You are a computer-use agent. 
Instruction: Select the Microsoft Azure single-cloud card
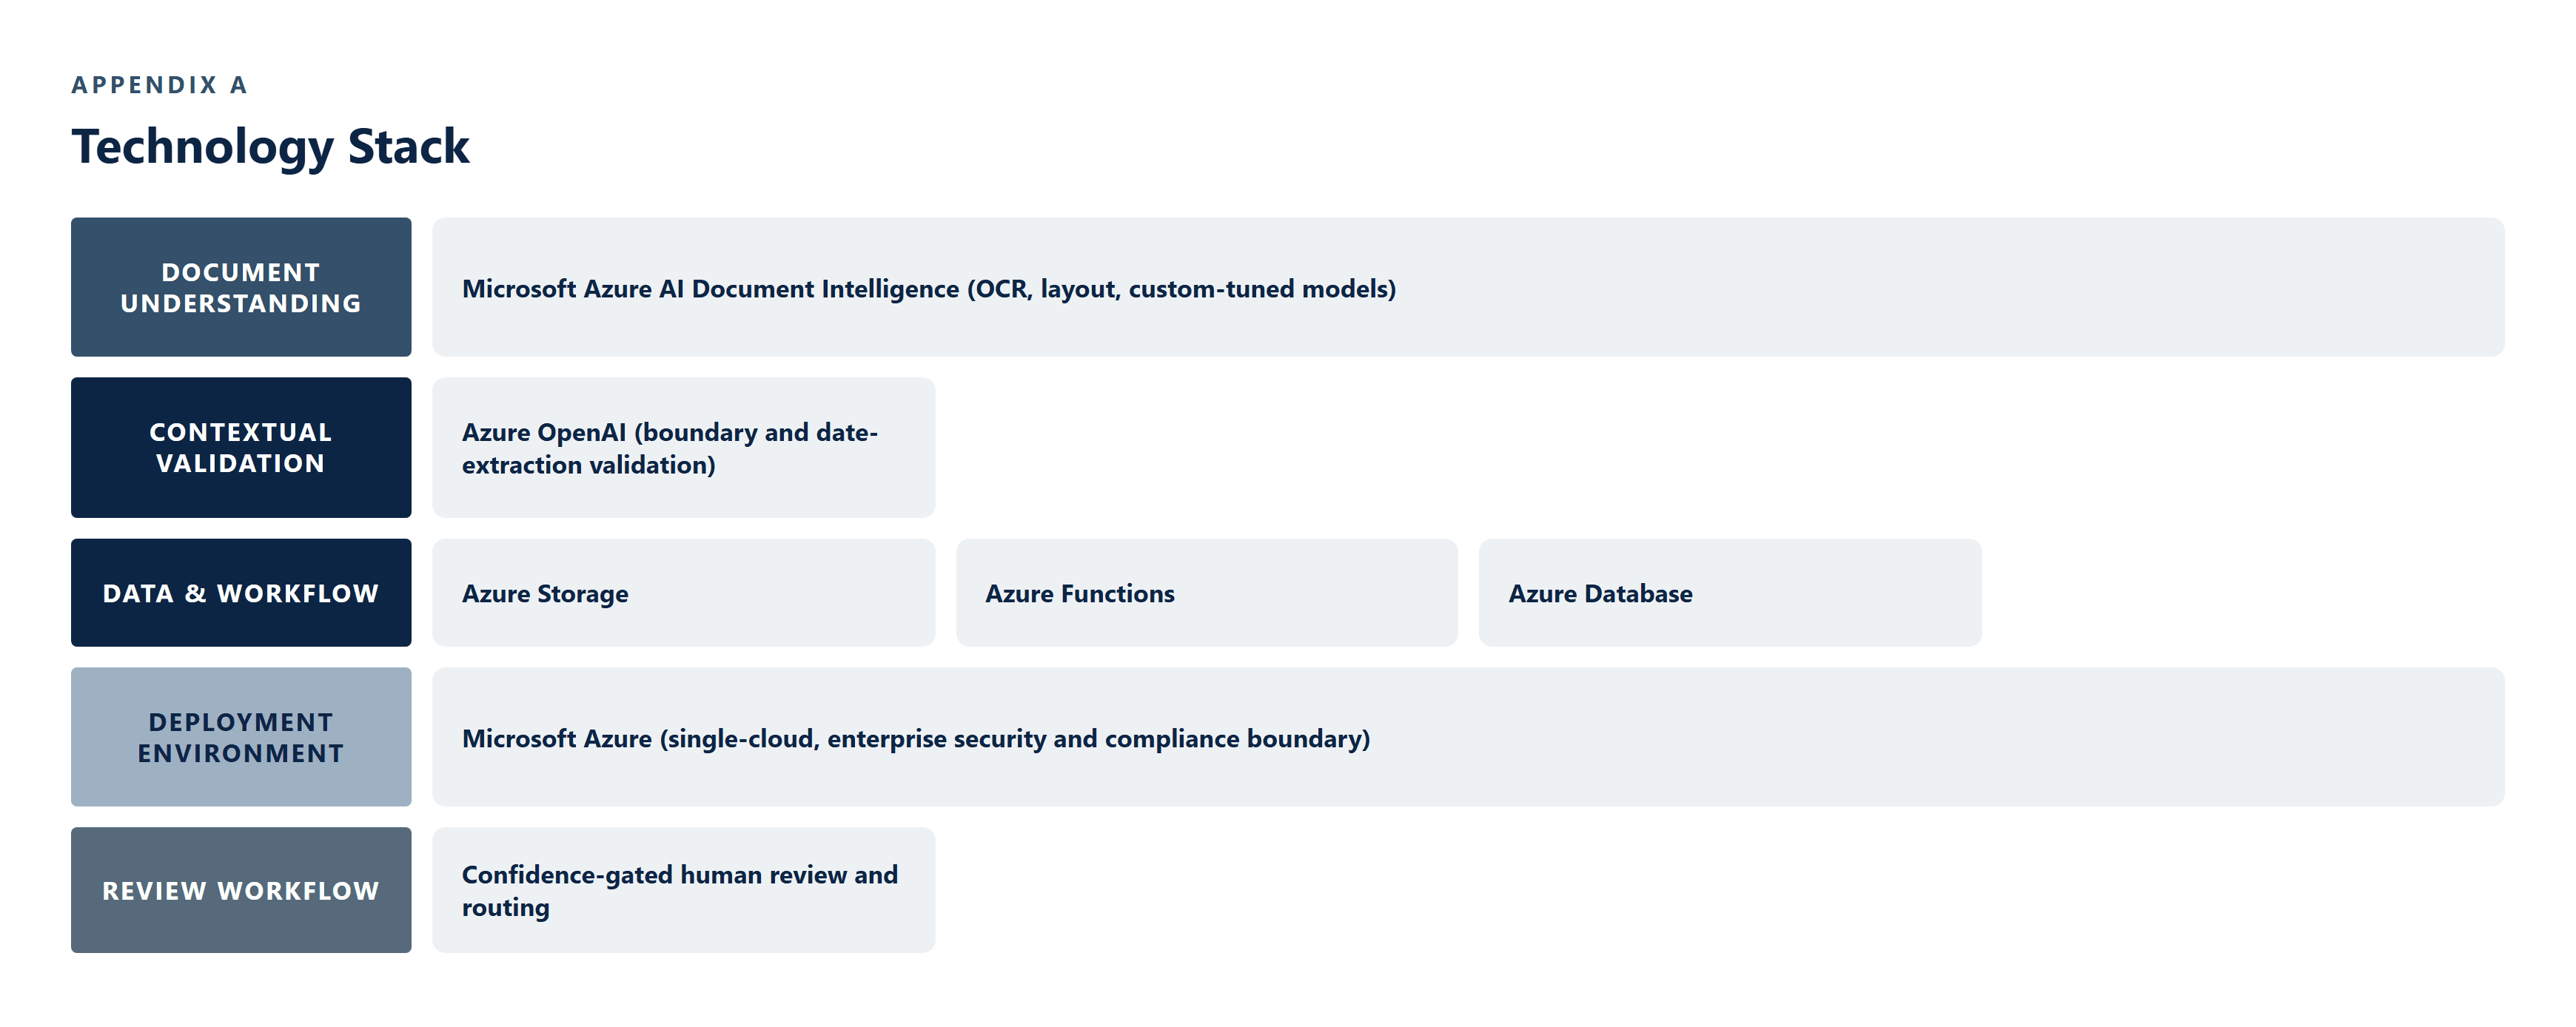click(x=1468, y=737)
